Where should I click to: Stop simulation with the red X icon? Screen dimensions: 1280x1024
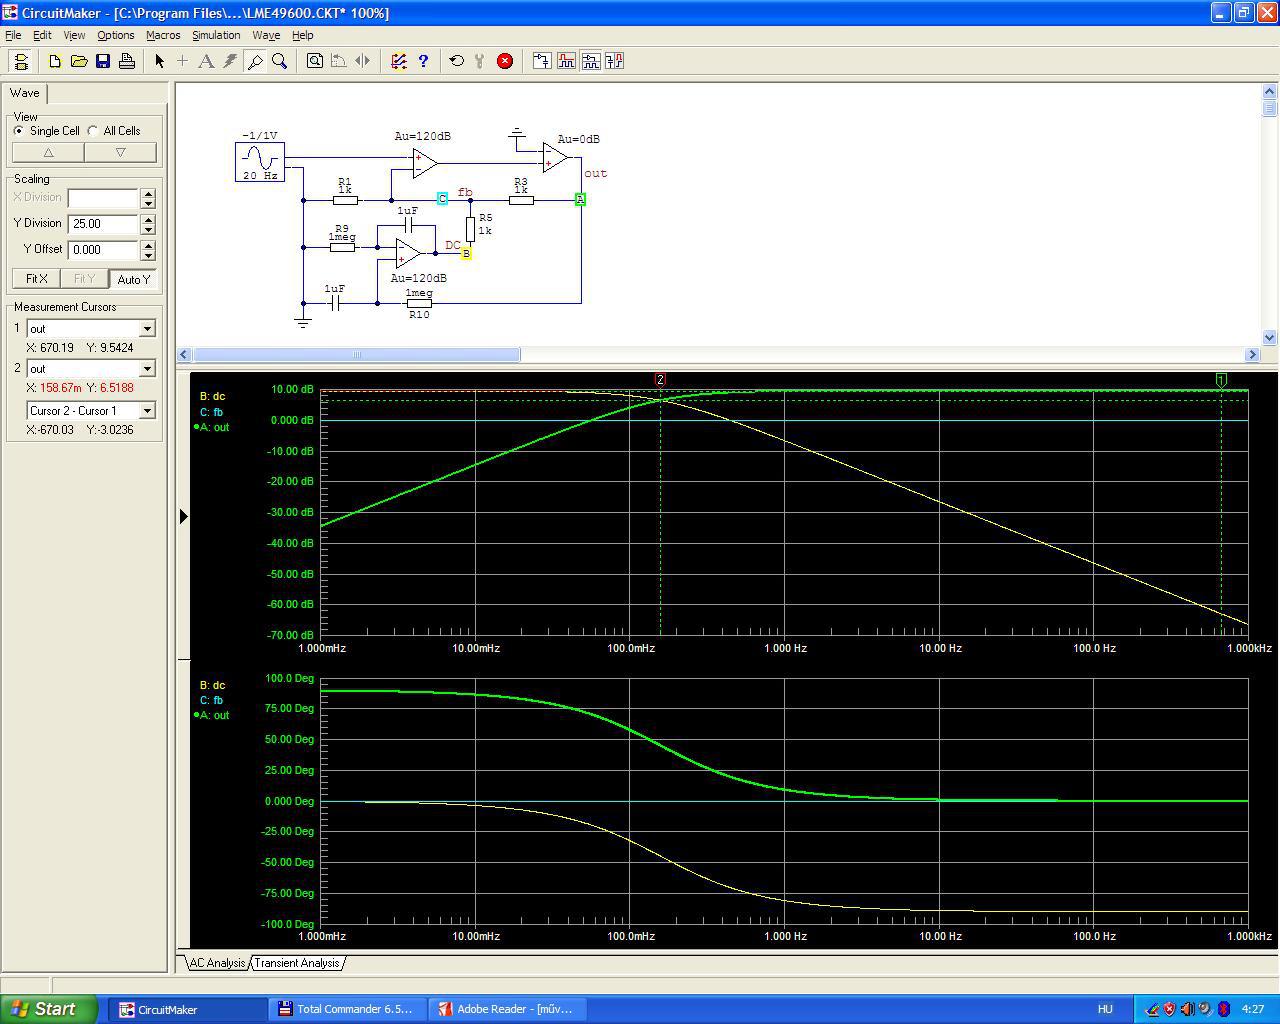pos(505,61)
